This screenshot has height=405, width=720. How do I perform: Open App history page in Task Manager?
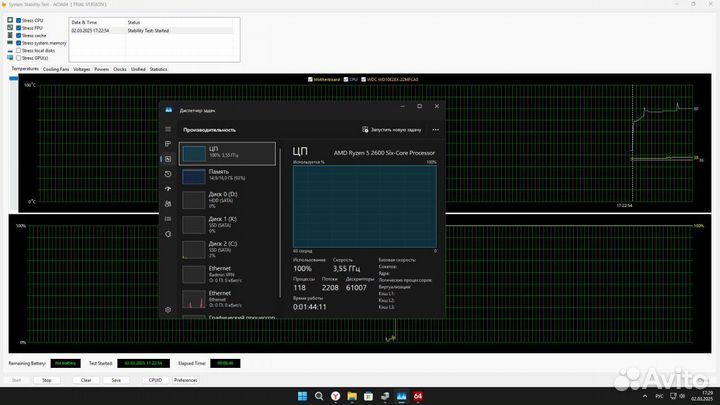168,174
